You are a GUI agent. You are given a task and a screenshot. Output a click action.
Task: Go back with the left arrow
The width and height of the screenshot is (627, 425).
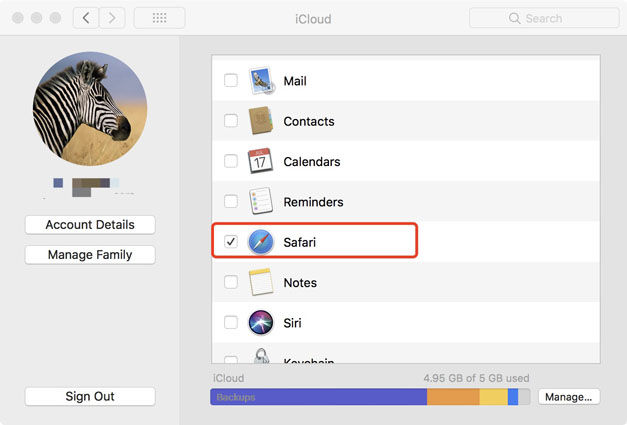pyautogui.click(x=86, y=18)
